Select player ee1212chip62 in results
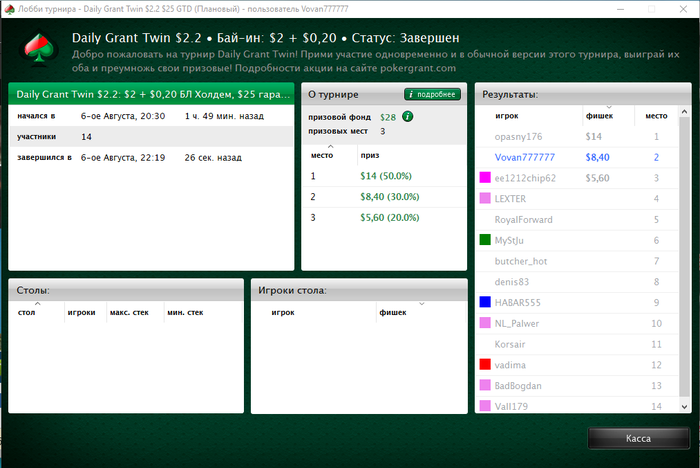The image size is (700, 468). 525,178
